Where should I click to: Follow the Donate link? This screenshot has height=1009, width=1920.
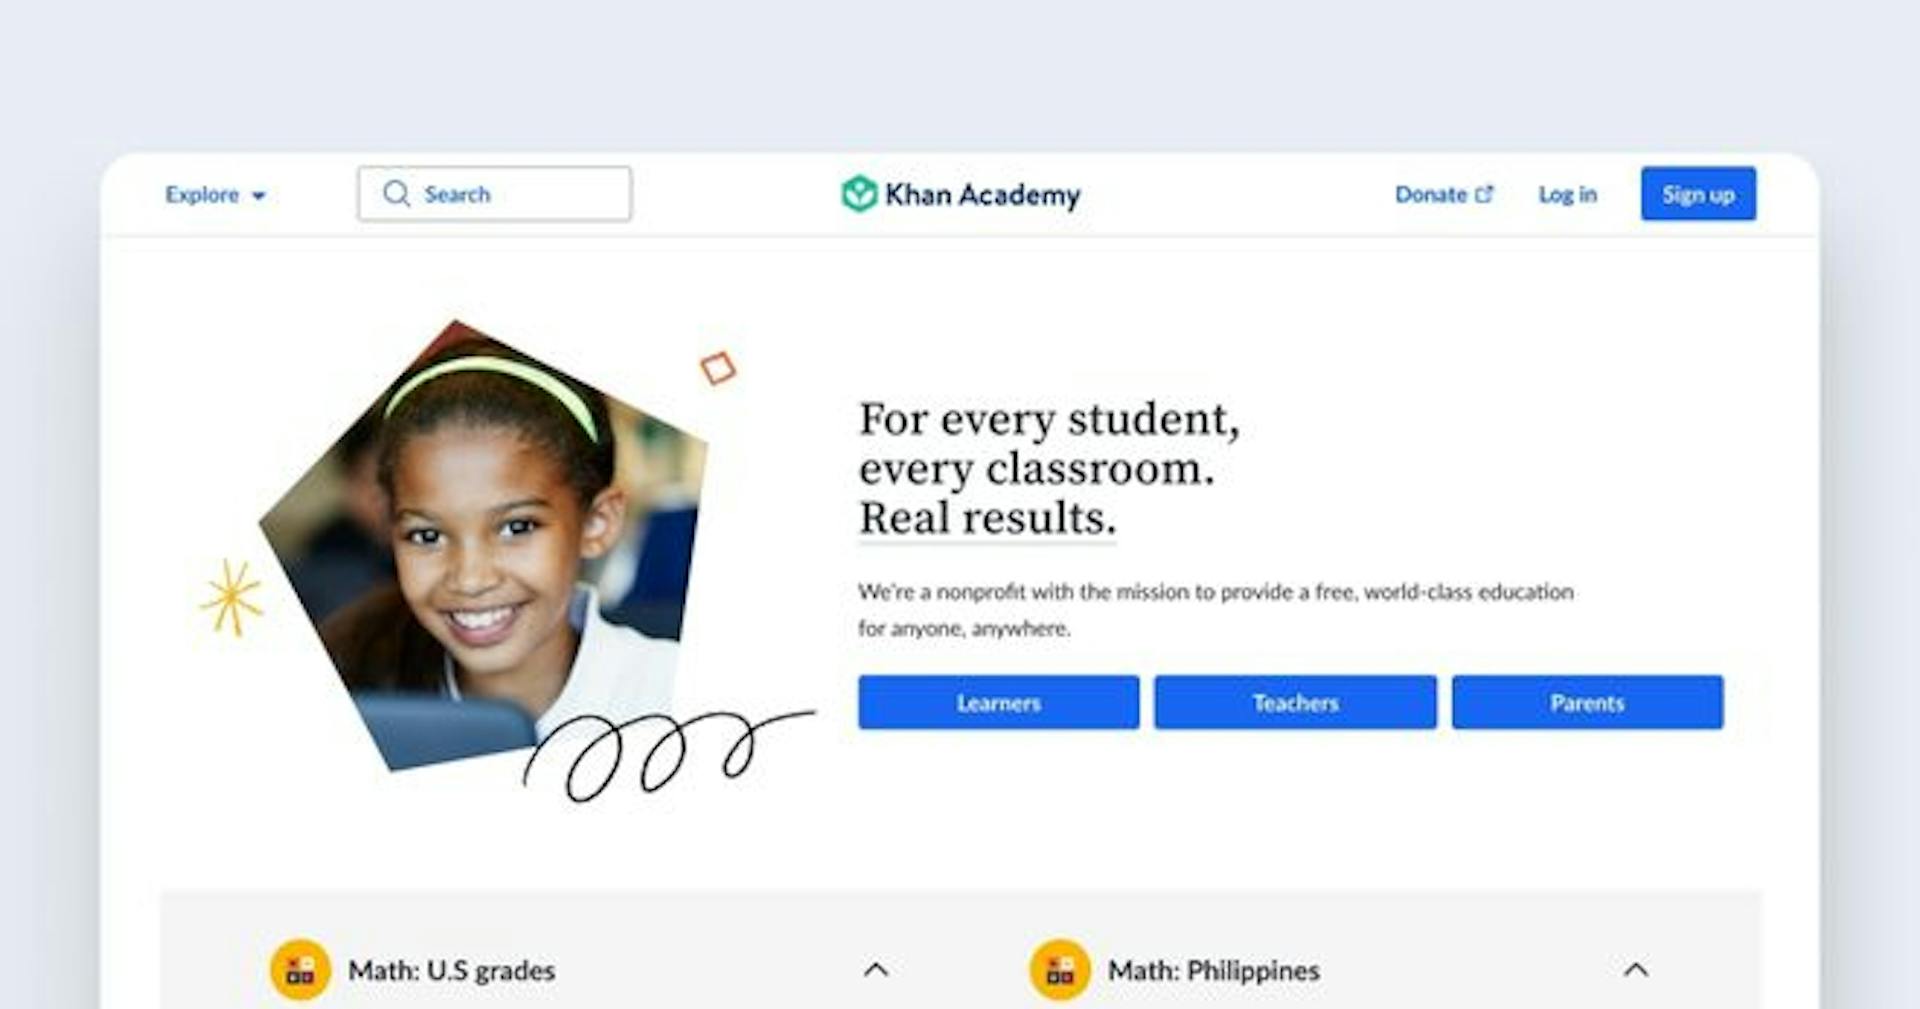click(x=1431, y=194)
